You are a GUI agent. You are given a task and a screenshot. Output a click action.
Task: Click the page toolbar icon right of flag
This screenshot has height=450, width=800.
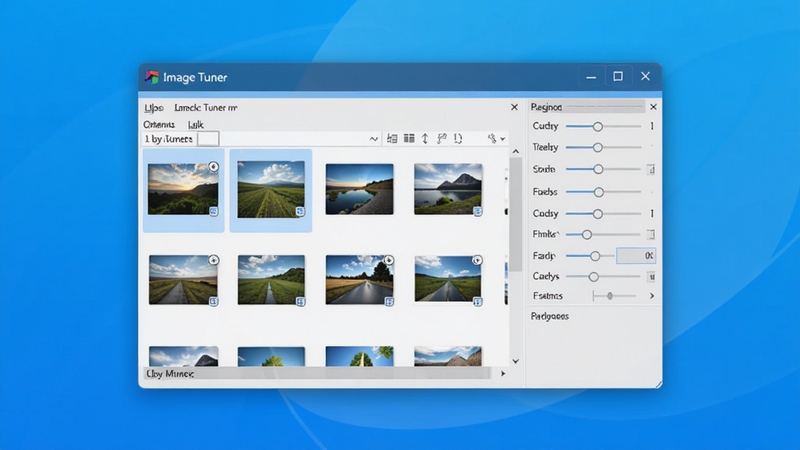coord(458,138)
